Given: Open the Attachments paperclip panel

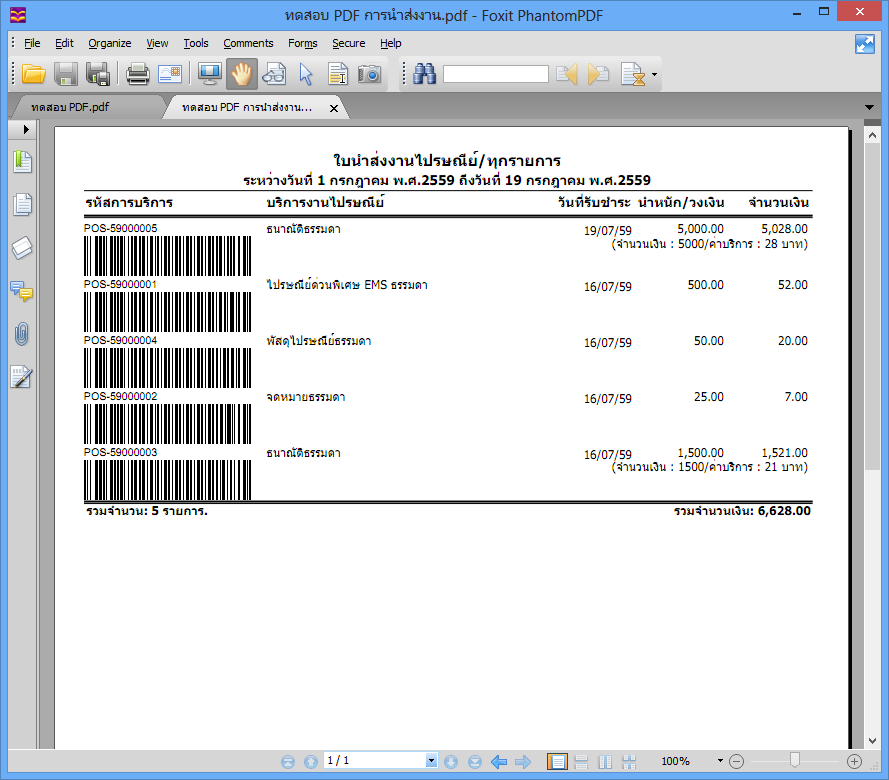Looking at the screenshot, I should (22, 334).
